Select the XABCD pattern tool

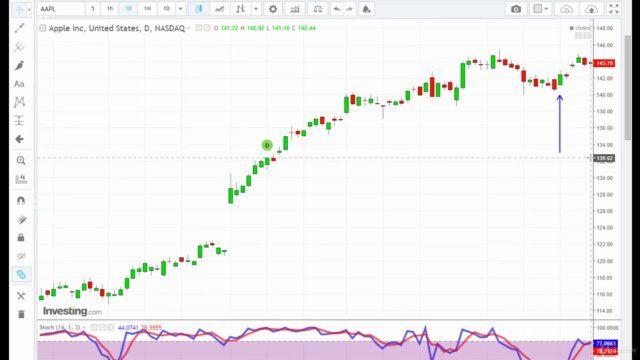[x=19, y=102]
